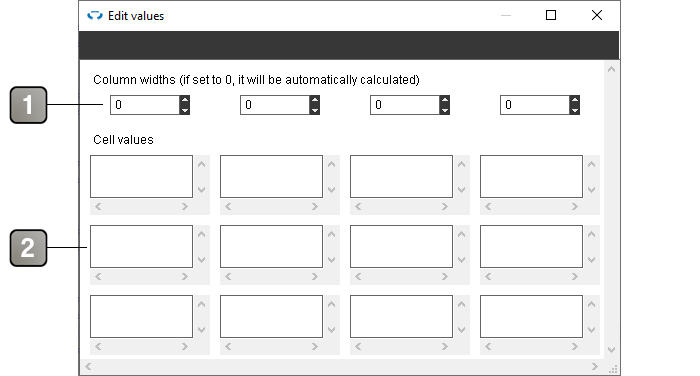The width and height of the screenshot is (700, 376).
Task: Click up arrow of first cell's scrollbar
Action: point(201,164)
